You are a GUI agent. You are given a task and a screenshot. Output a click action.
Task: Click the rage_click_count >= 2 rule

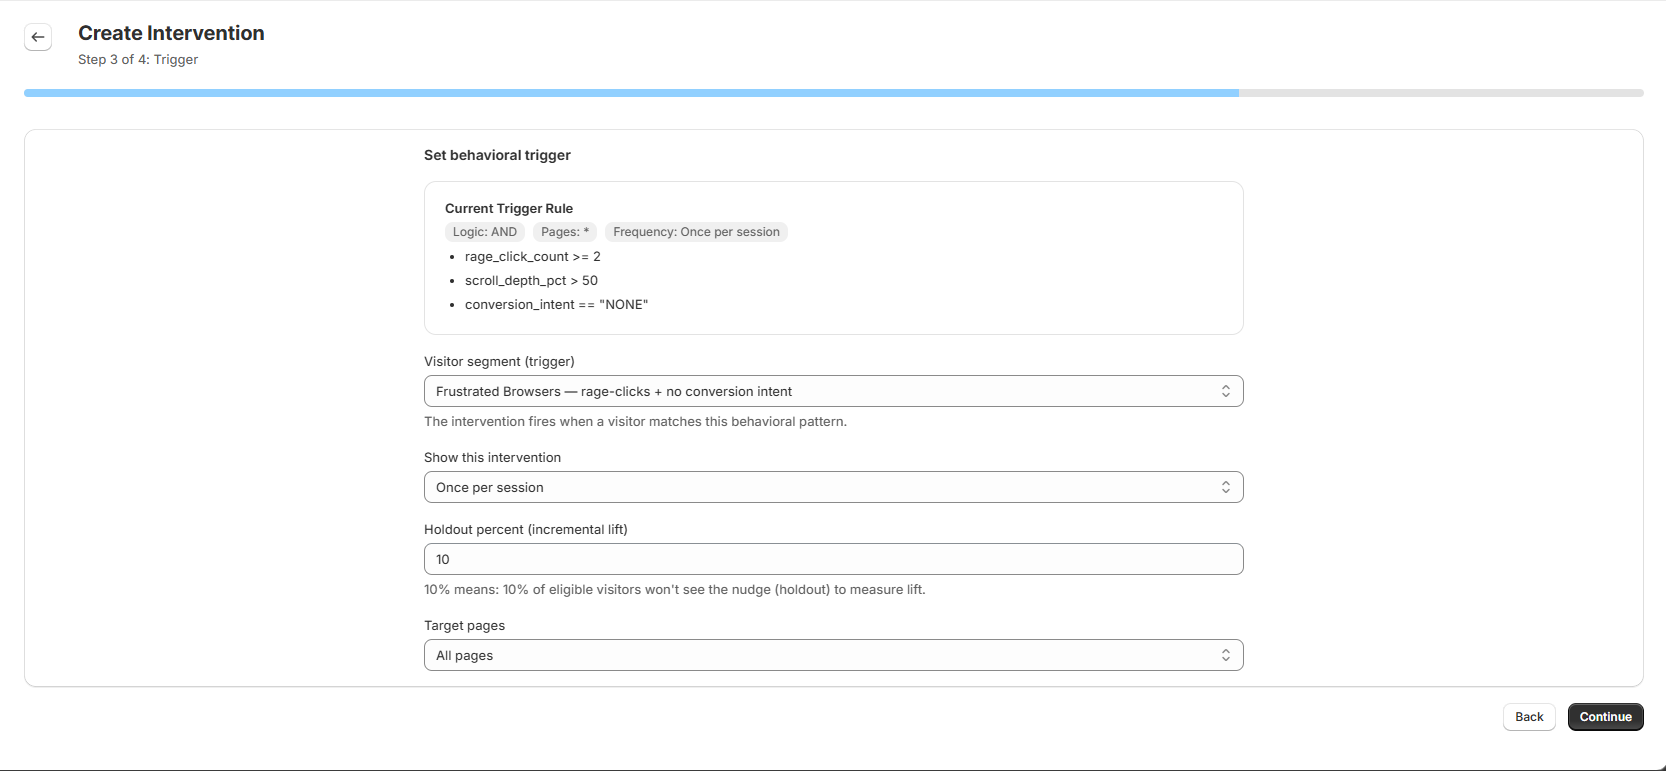click(x=532, y=257)
